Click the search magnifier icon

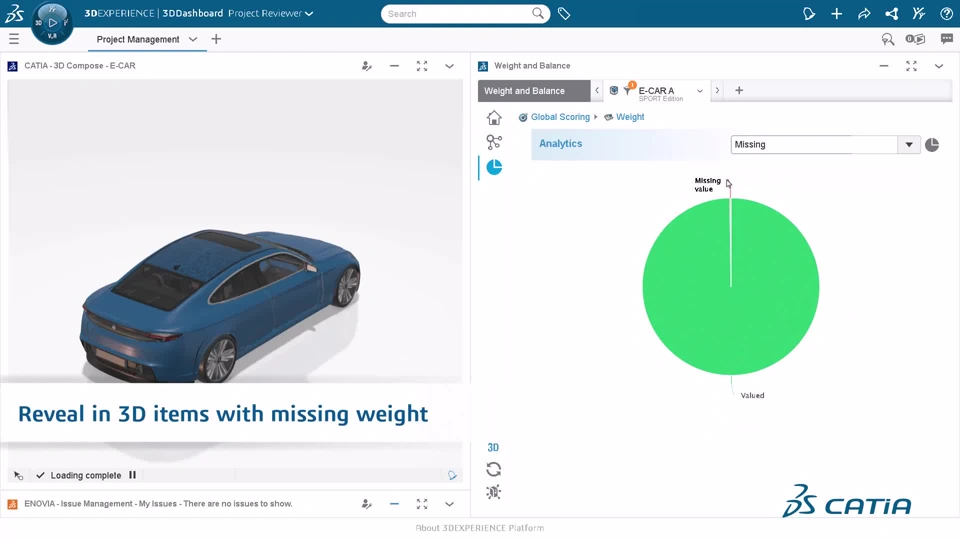[538, 13]
